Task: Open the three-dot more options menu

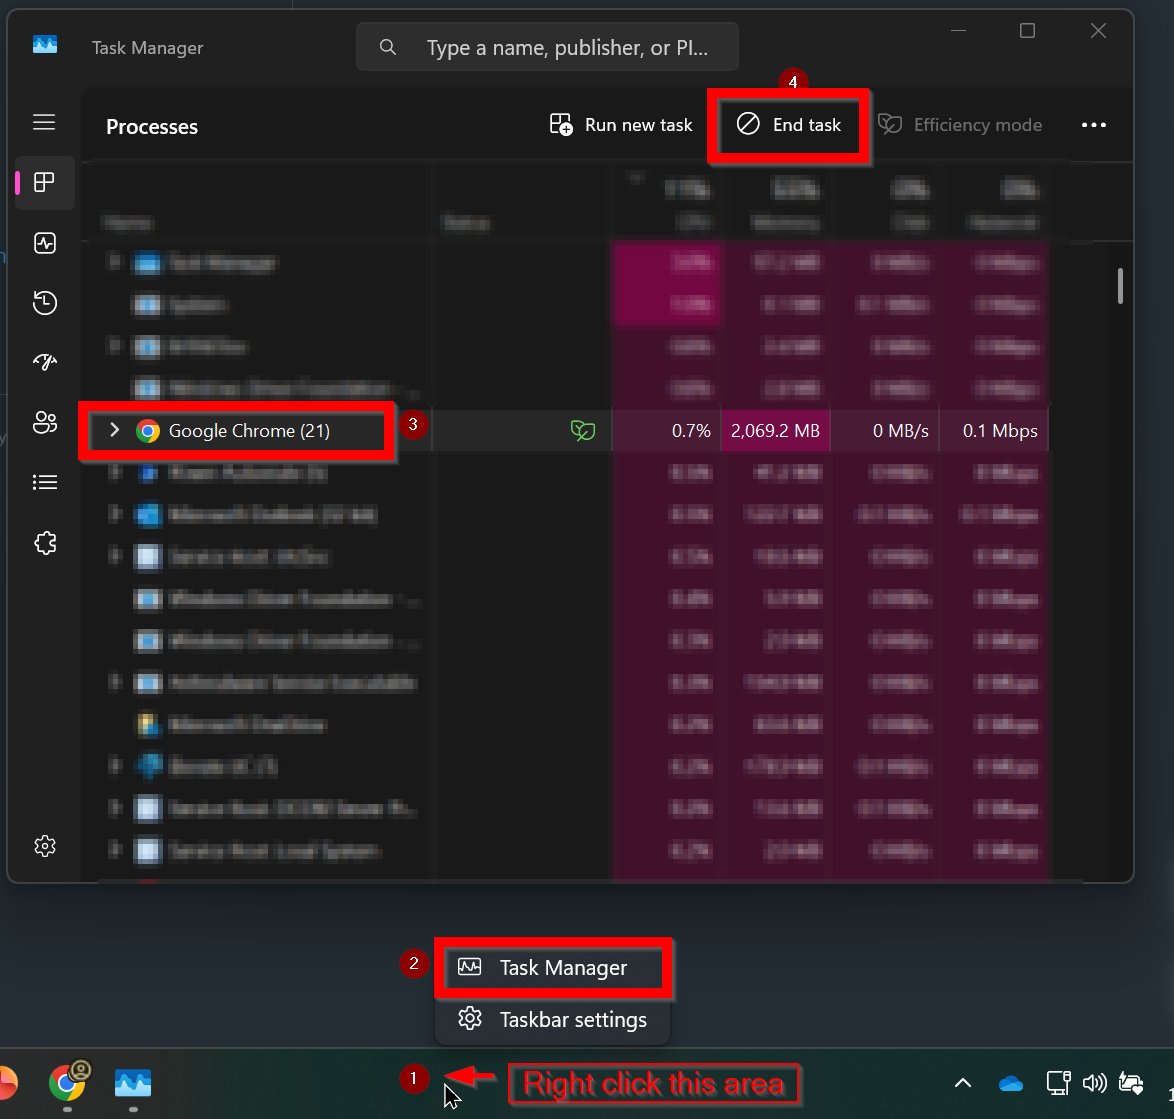Action: (x=1093, y=125)
